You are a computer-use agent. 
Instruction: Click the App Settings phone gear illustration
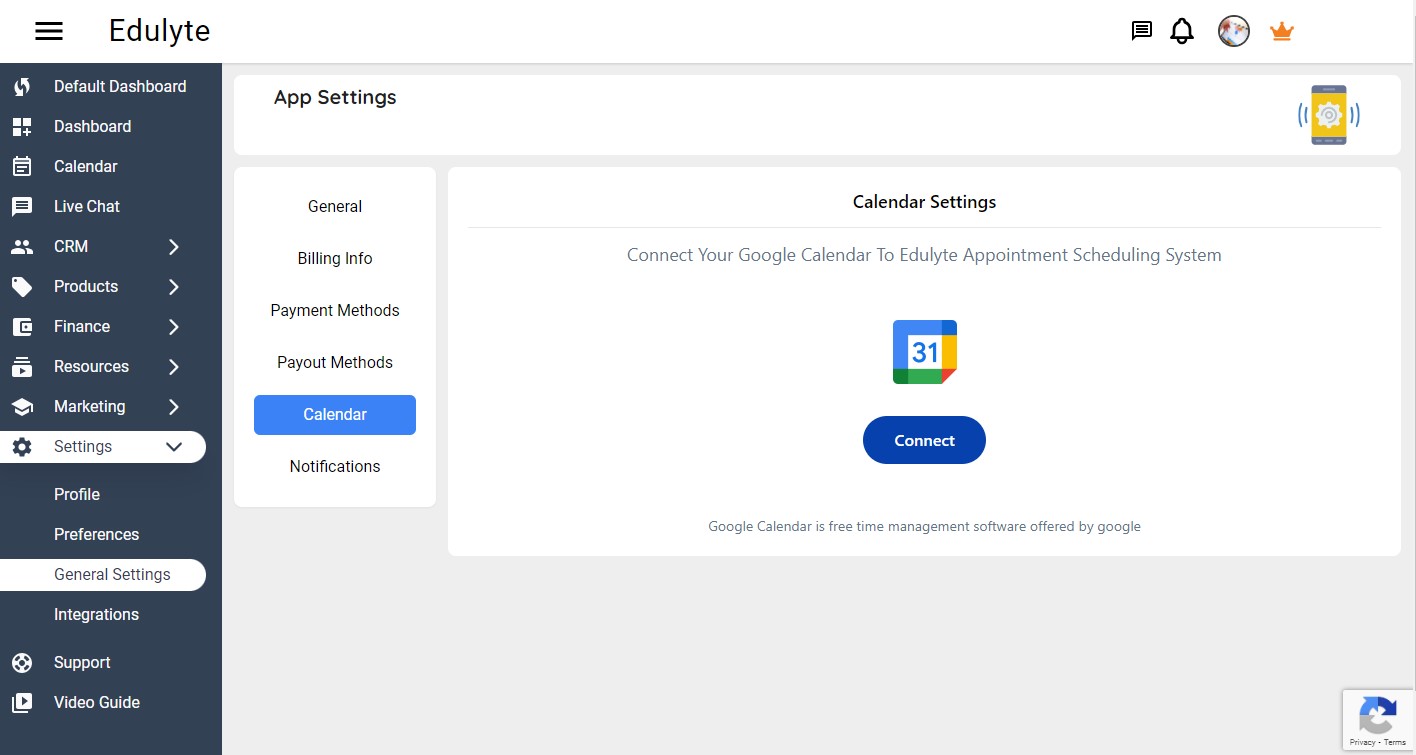(x=1329, y=115)
